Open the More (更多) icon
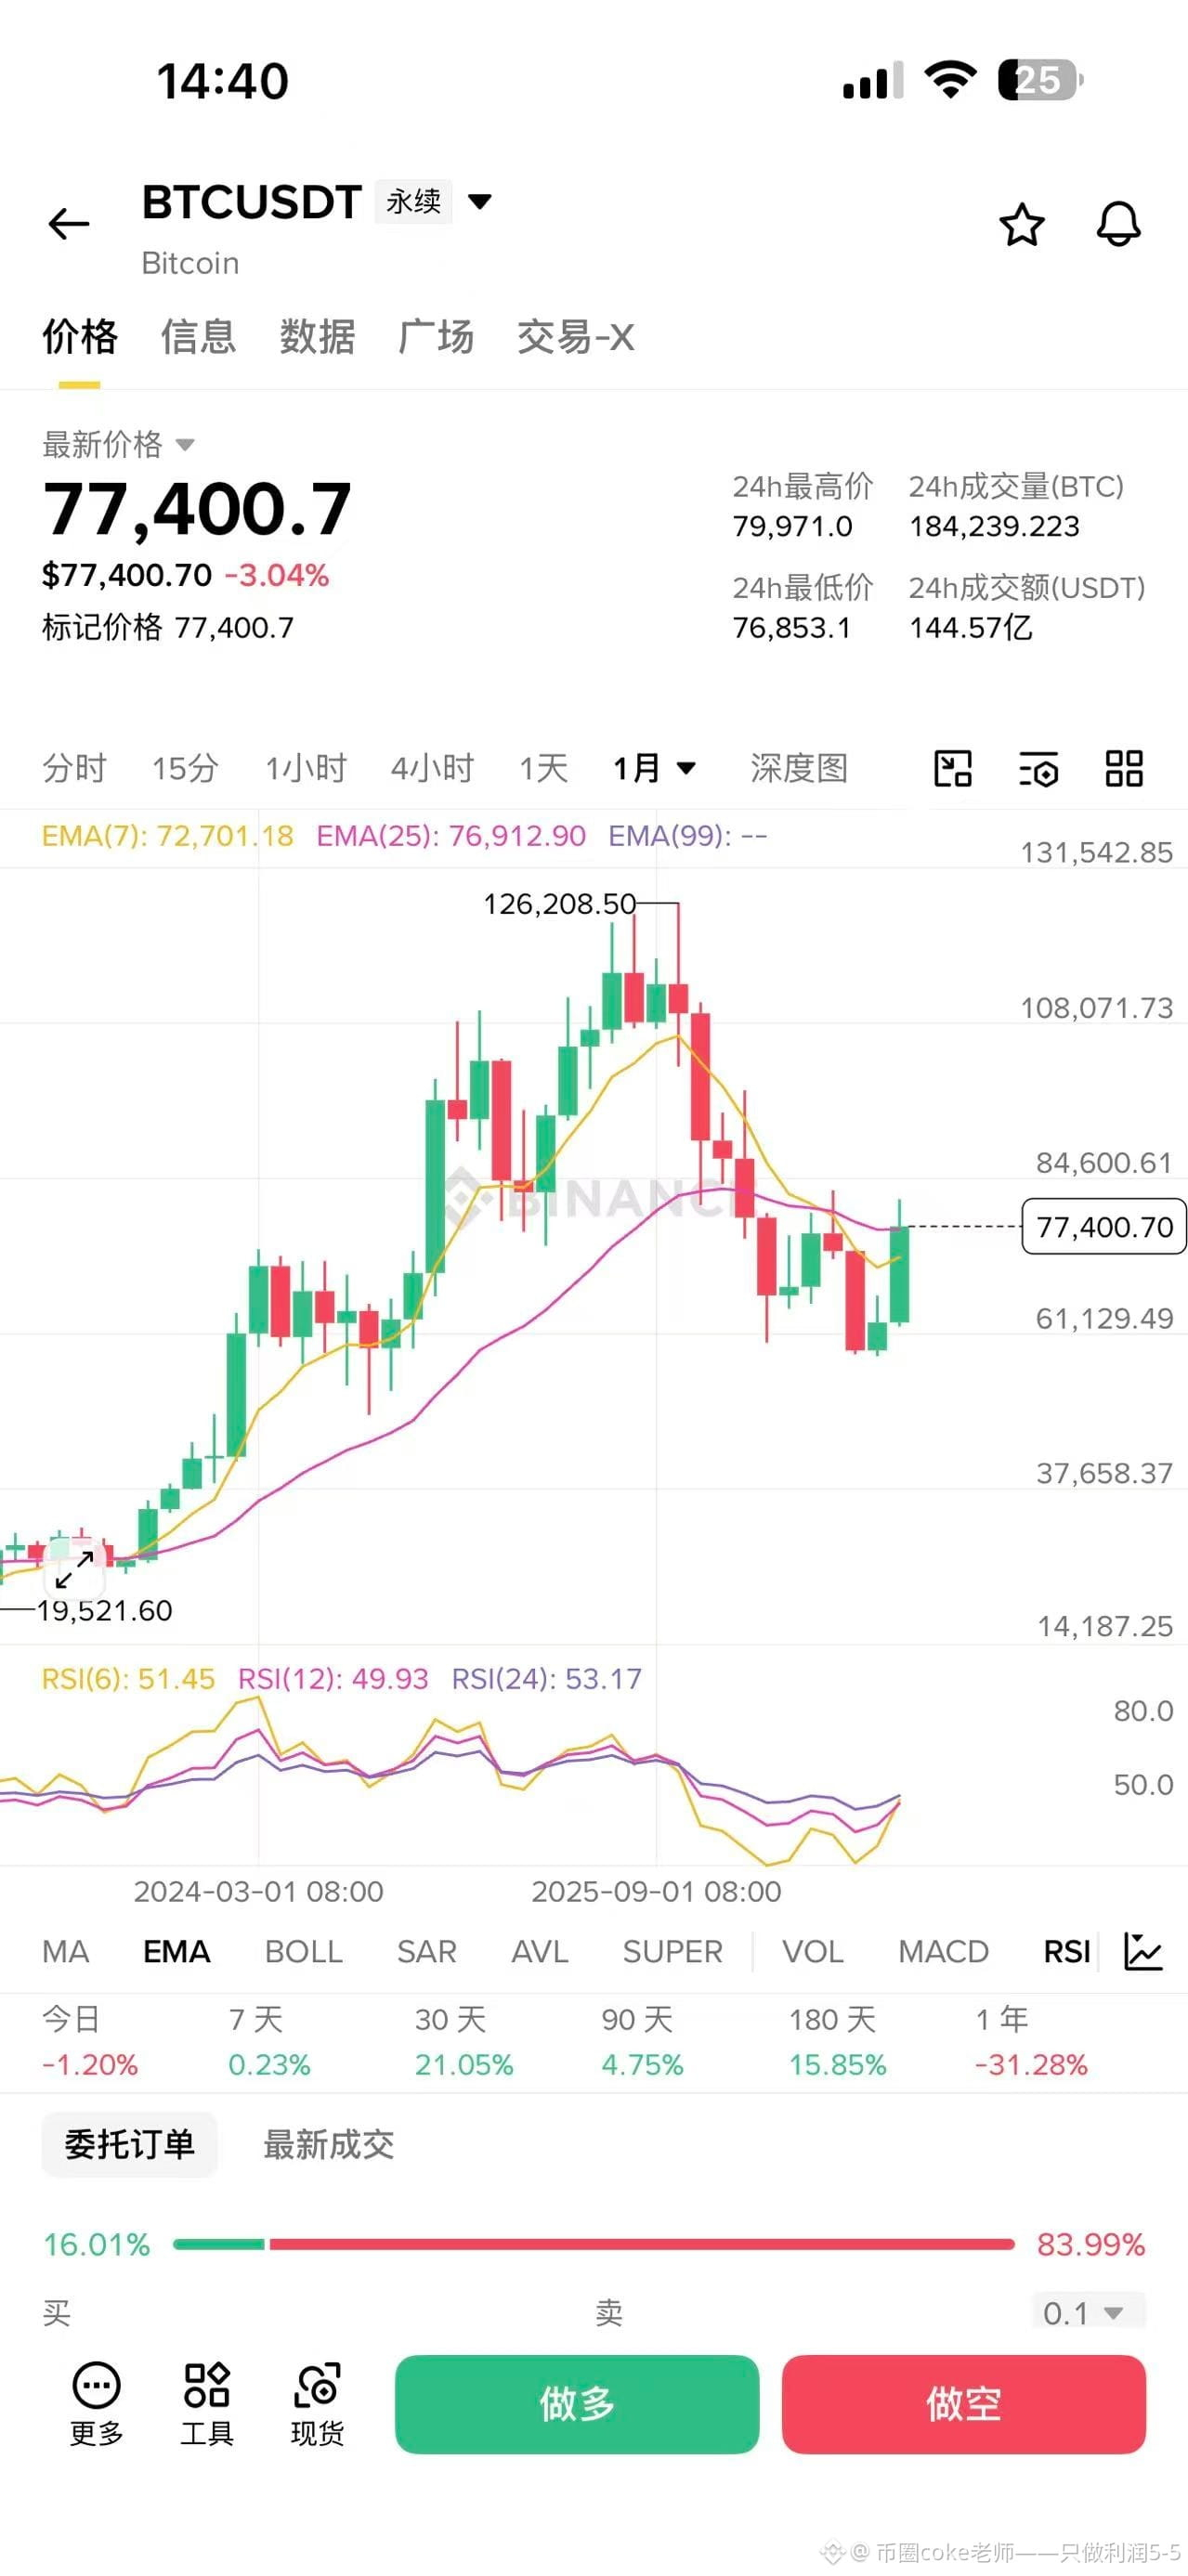 click(x=96, y=2405)
